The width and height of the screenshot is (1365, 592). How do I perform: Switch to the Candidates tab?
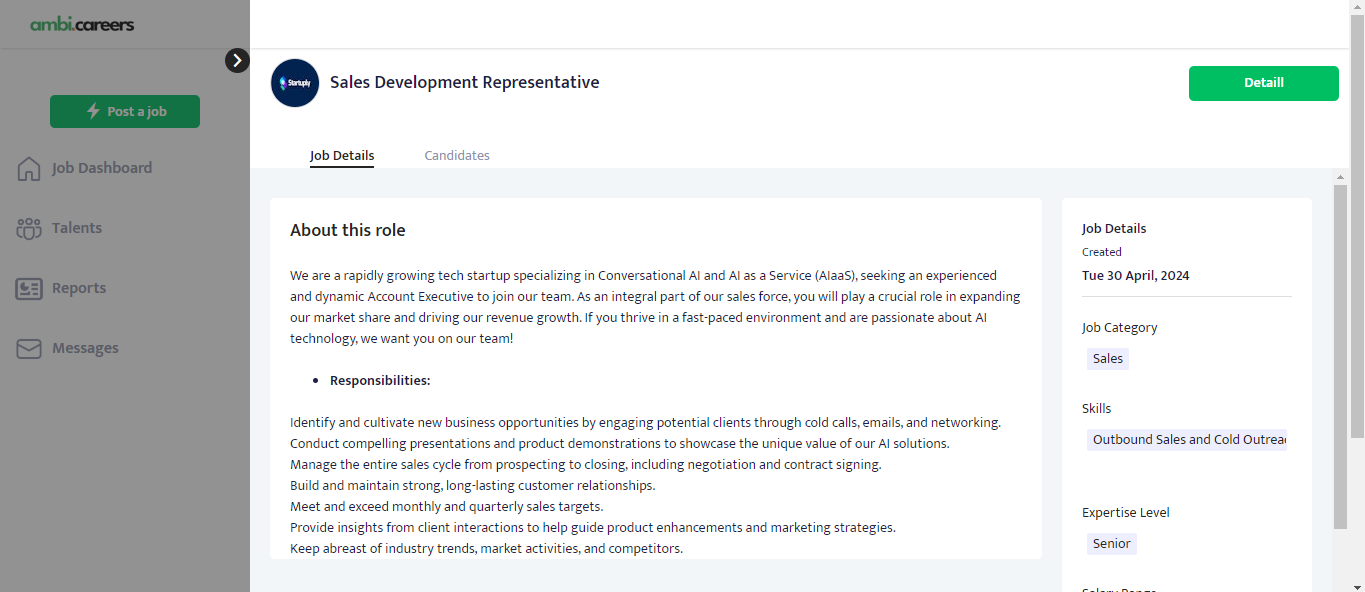tap(457, 156)
